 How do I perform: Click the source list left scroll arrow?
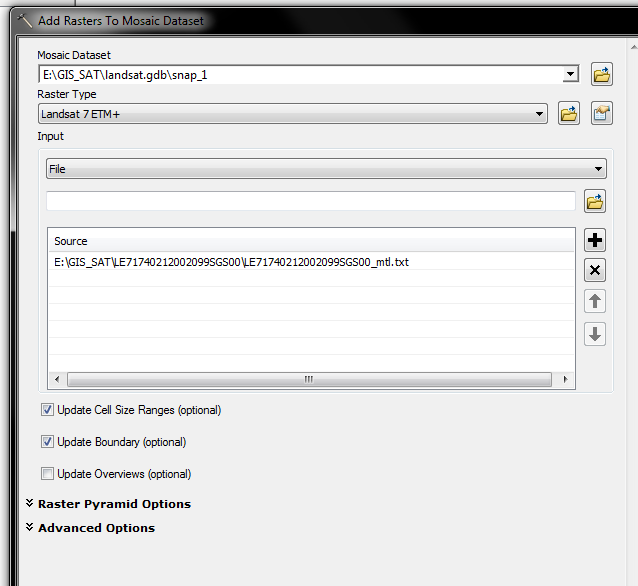click(x=57, y=379)
